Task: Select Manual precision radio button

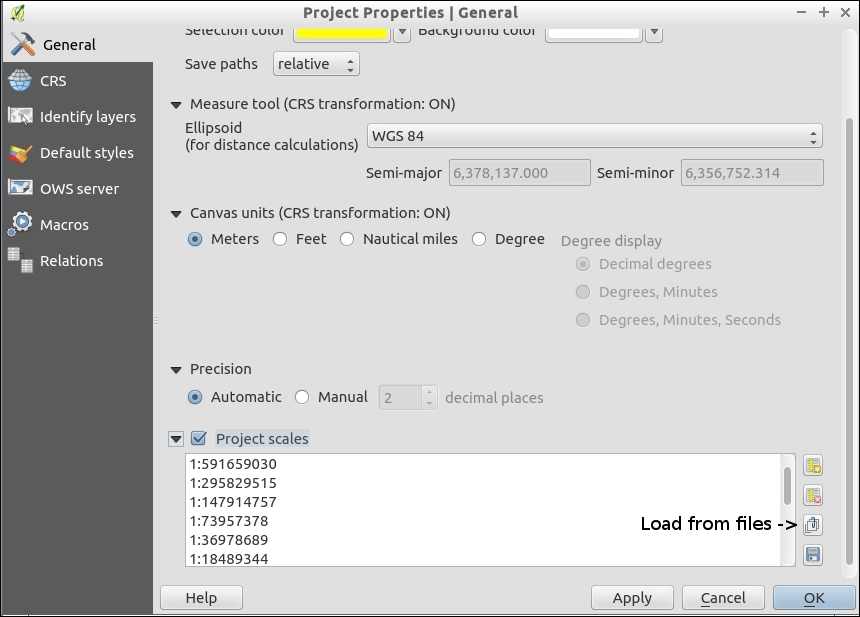Action: pyautogui.click(x=302, y=397)
